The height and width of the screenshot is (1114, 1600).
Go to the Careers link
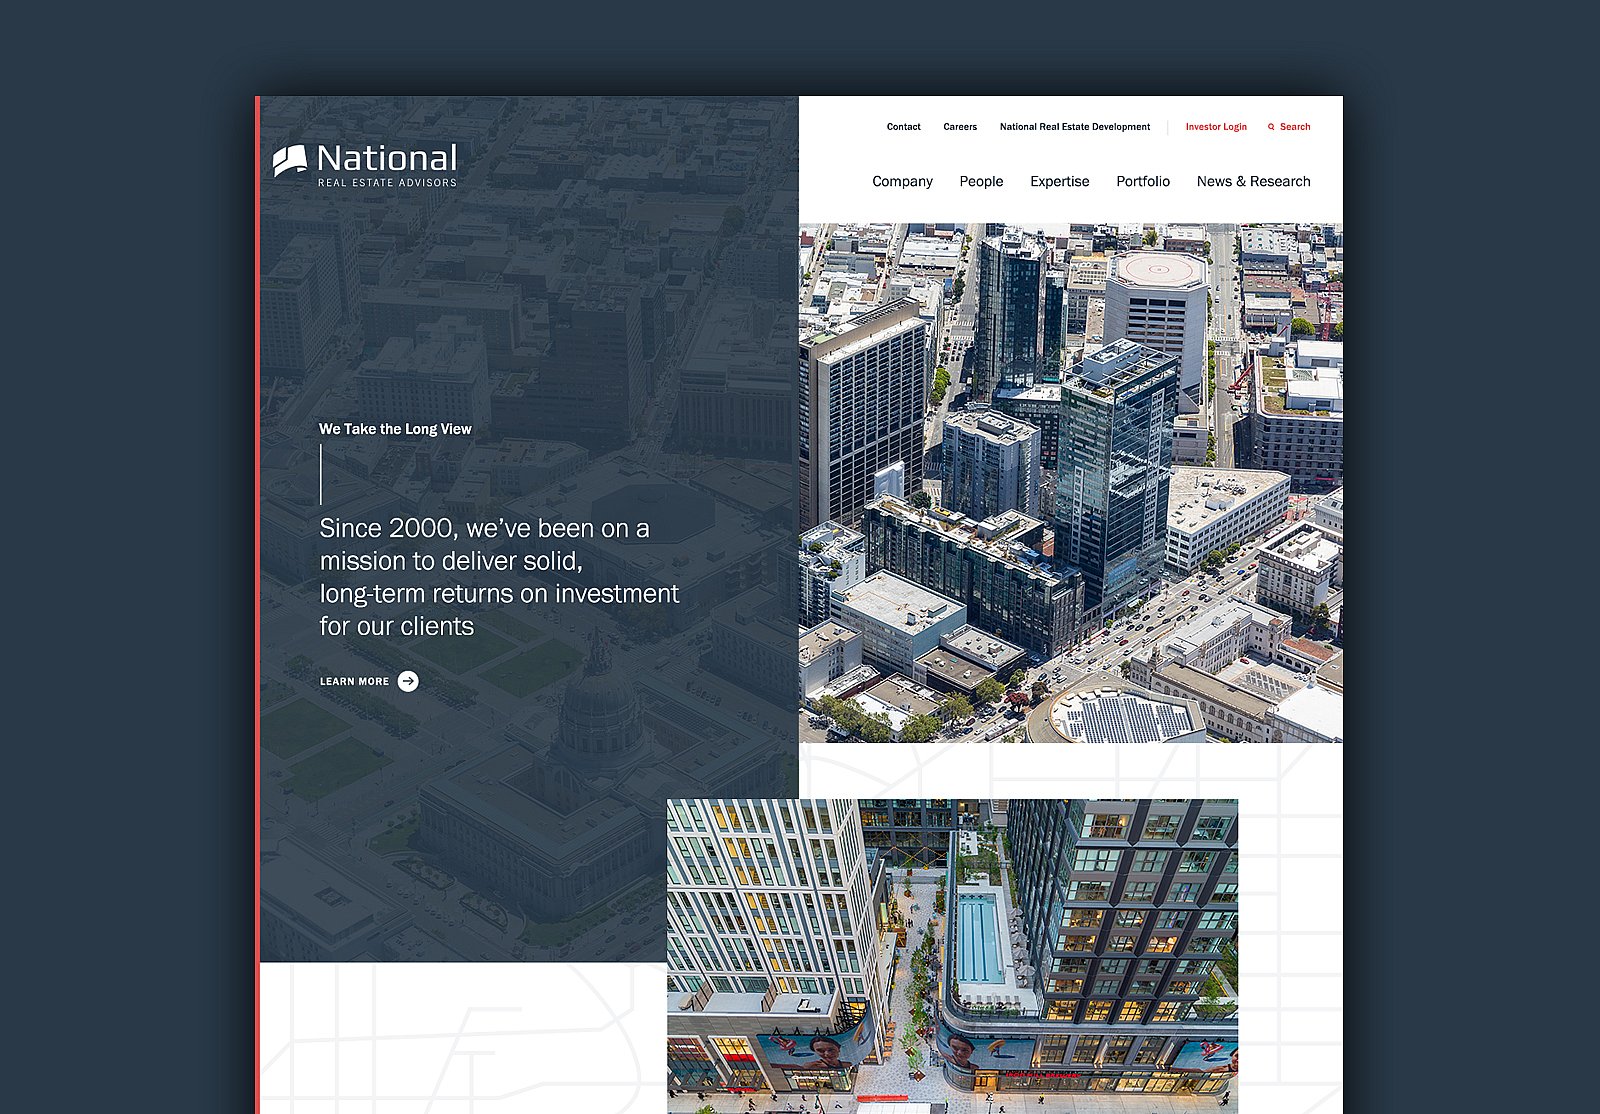click(x=959, y=127)
